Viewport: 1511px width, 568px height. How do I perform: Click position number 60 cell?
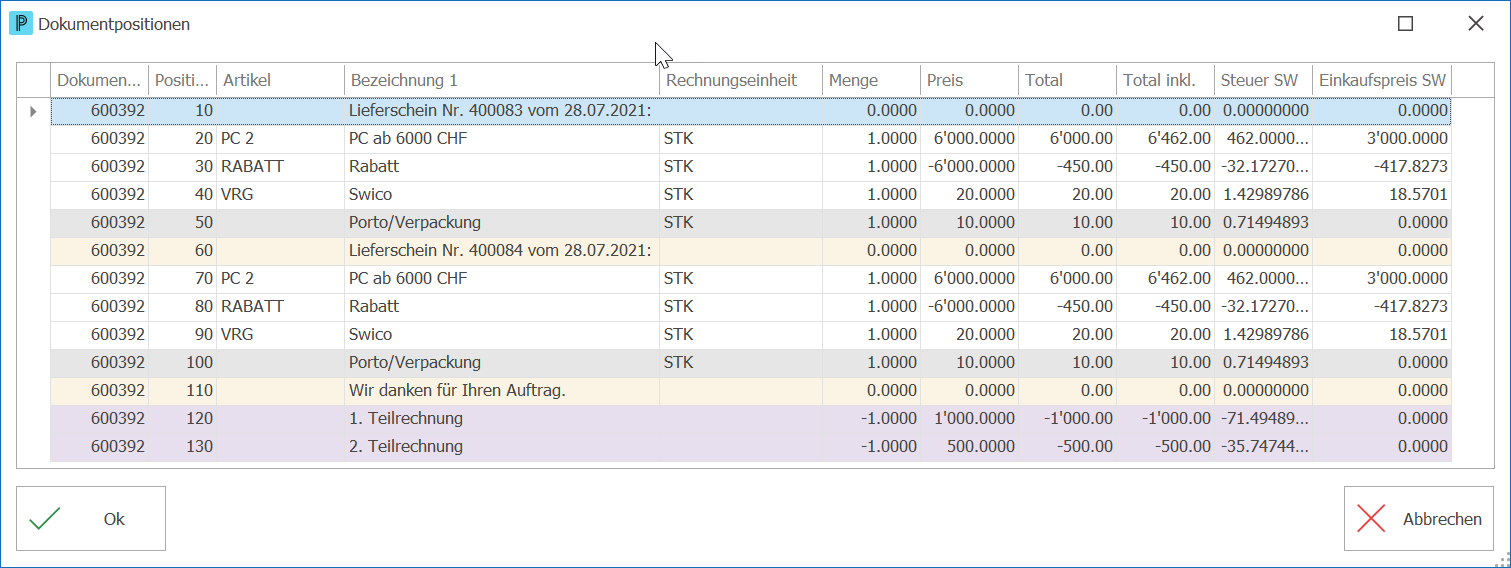[x=183, y=250]
